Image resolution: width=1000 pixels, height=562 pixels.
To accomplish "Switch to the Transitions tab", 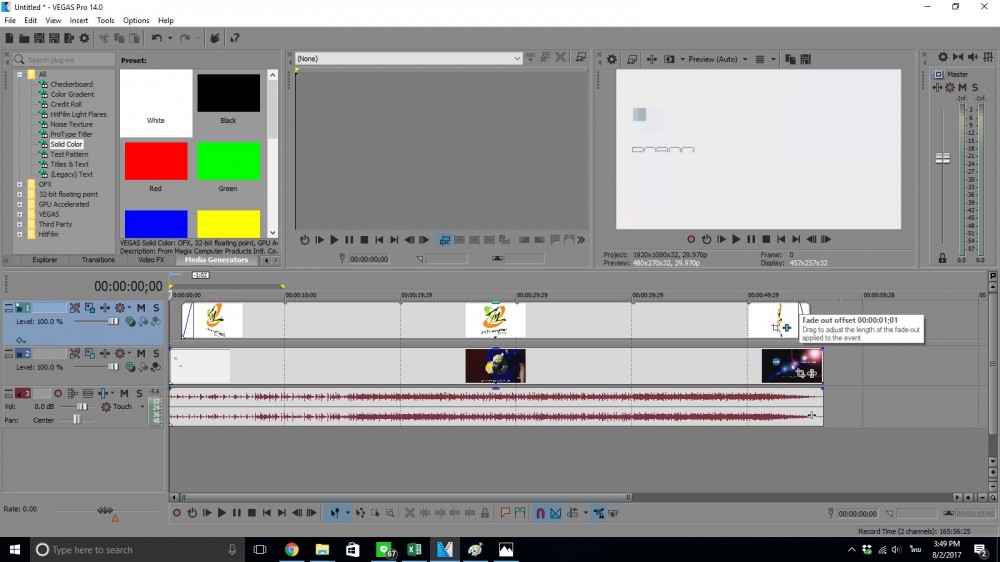I will [x=98, y=260].
